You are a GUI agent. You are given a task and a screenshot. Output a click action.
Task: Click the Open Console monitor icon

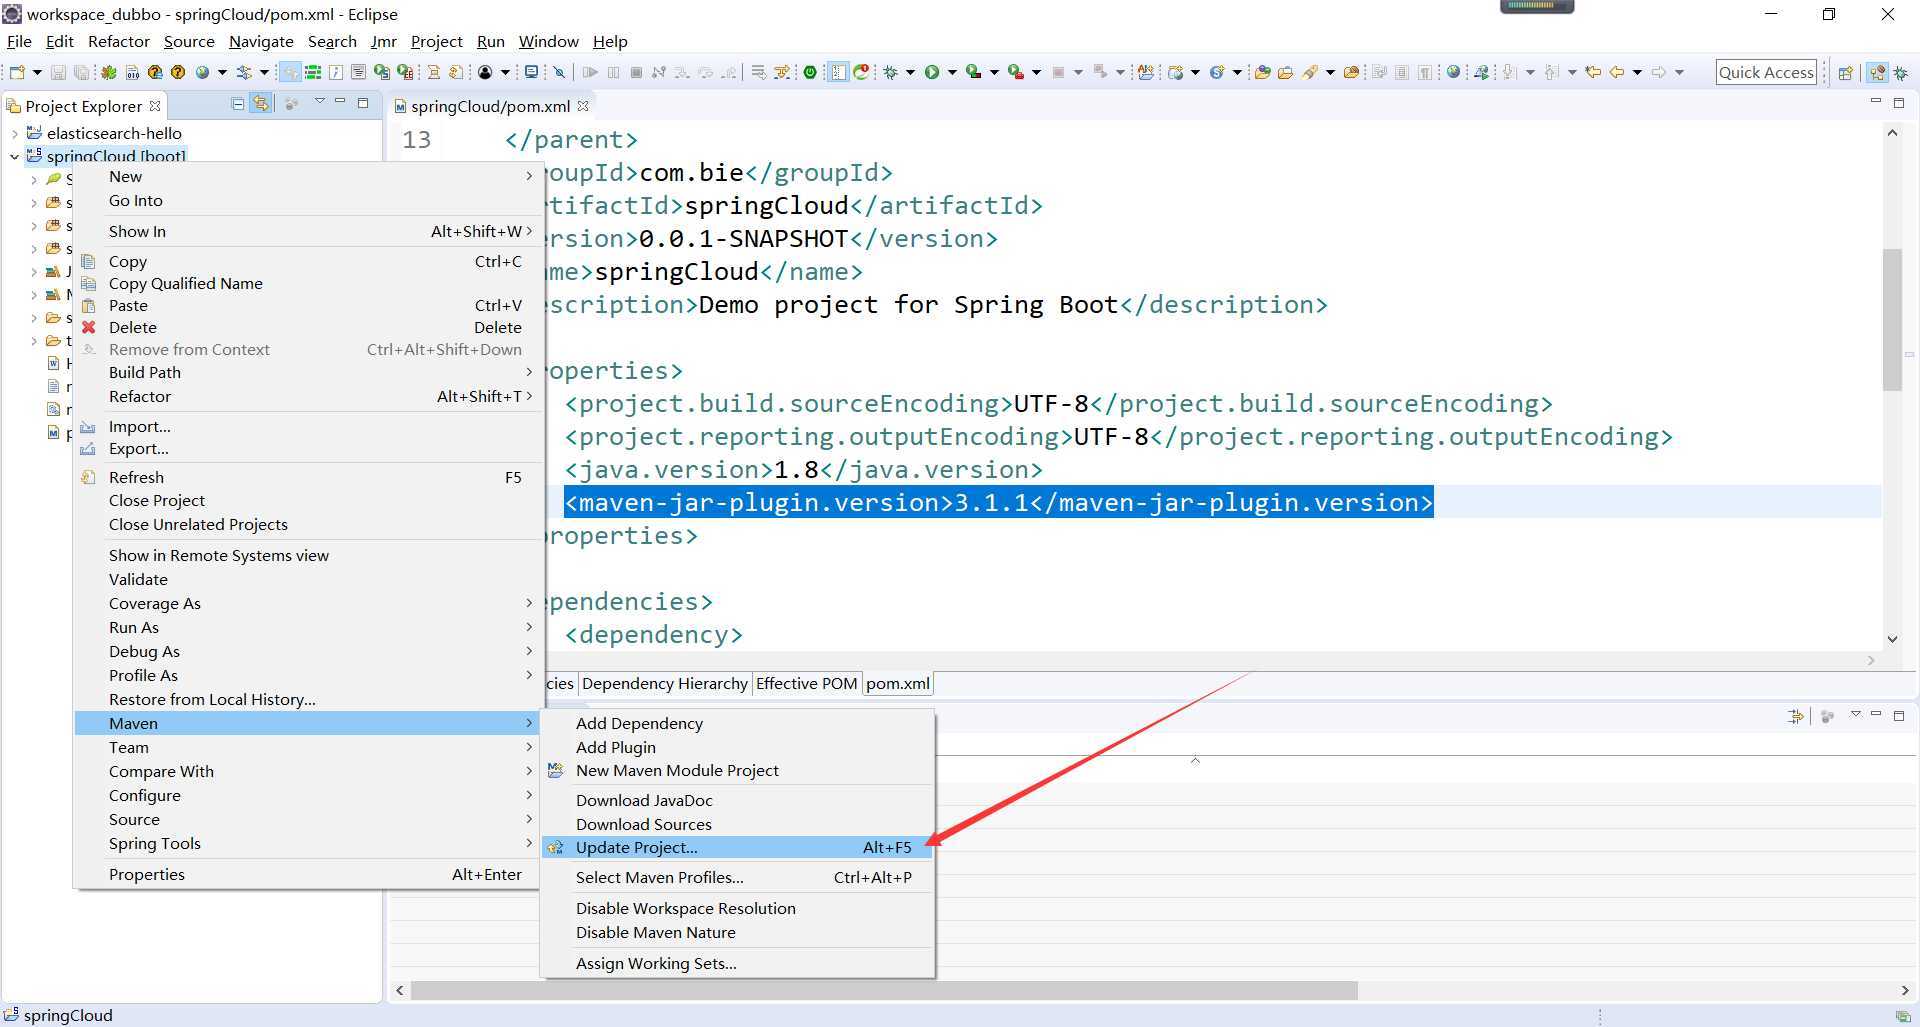(531, 72)
